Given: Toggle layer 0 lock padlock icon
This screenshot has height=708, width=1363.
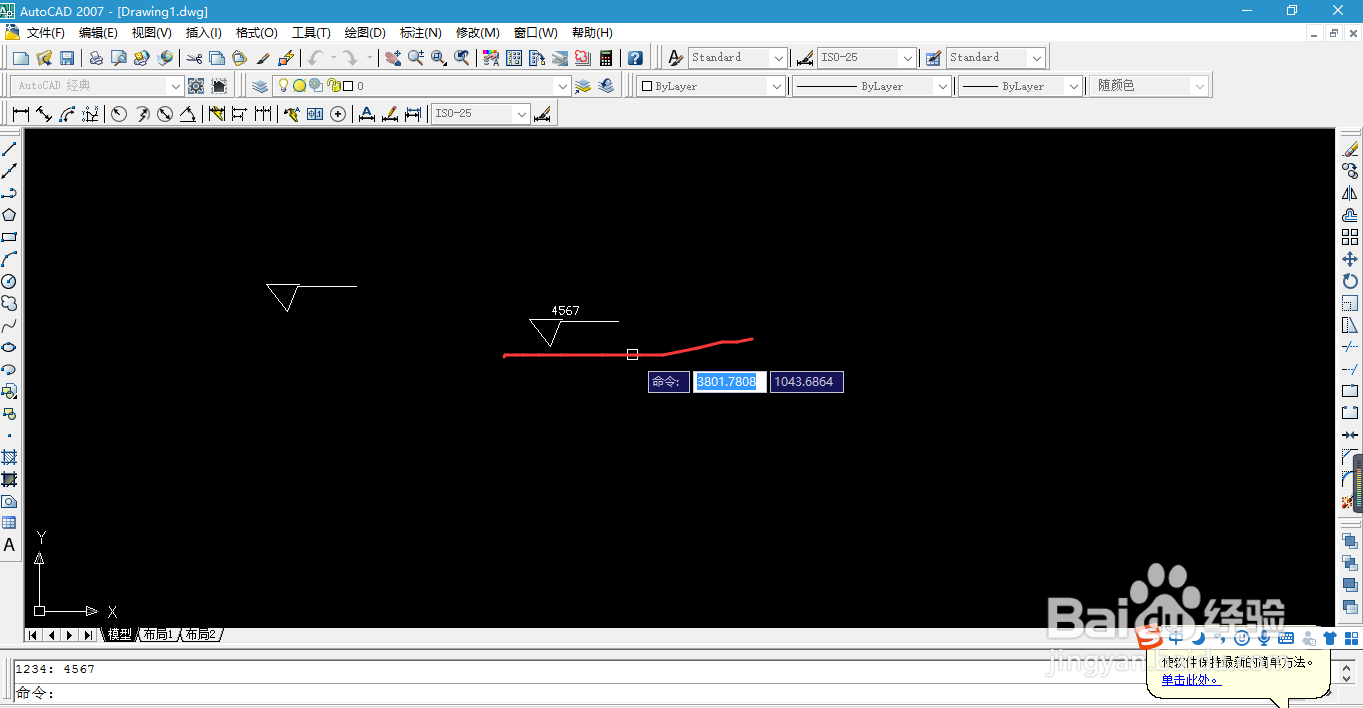Looking at the screenshot, I should tap(334, 86).
